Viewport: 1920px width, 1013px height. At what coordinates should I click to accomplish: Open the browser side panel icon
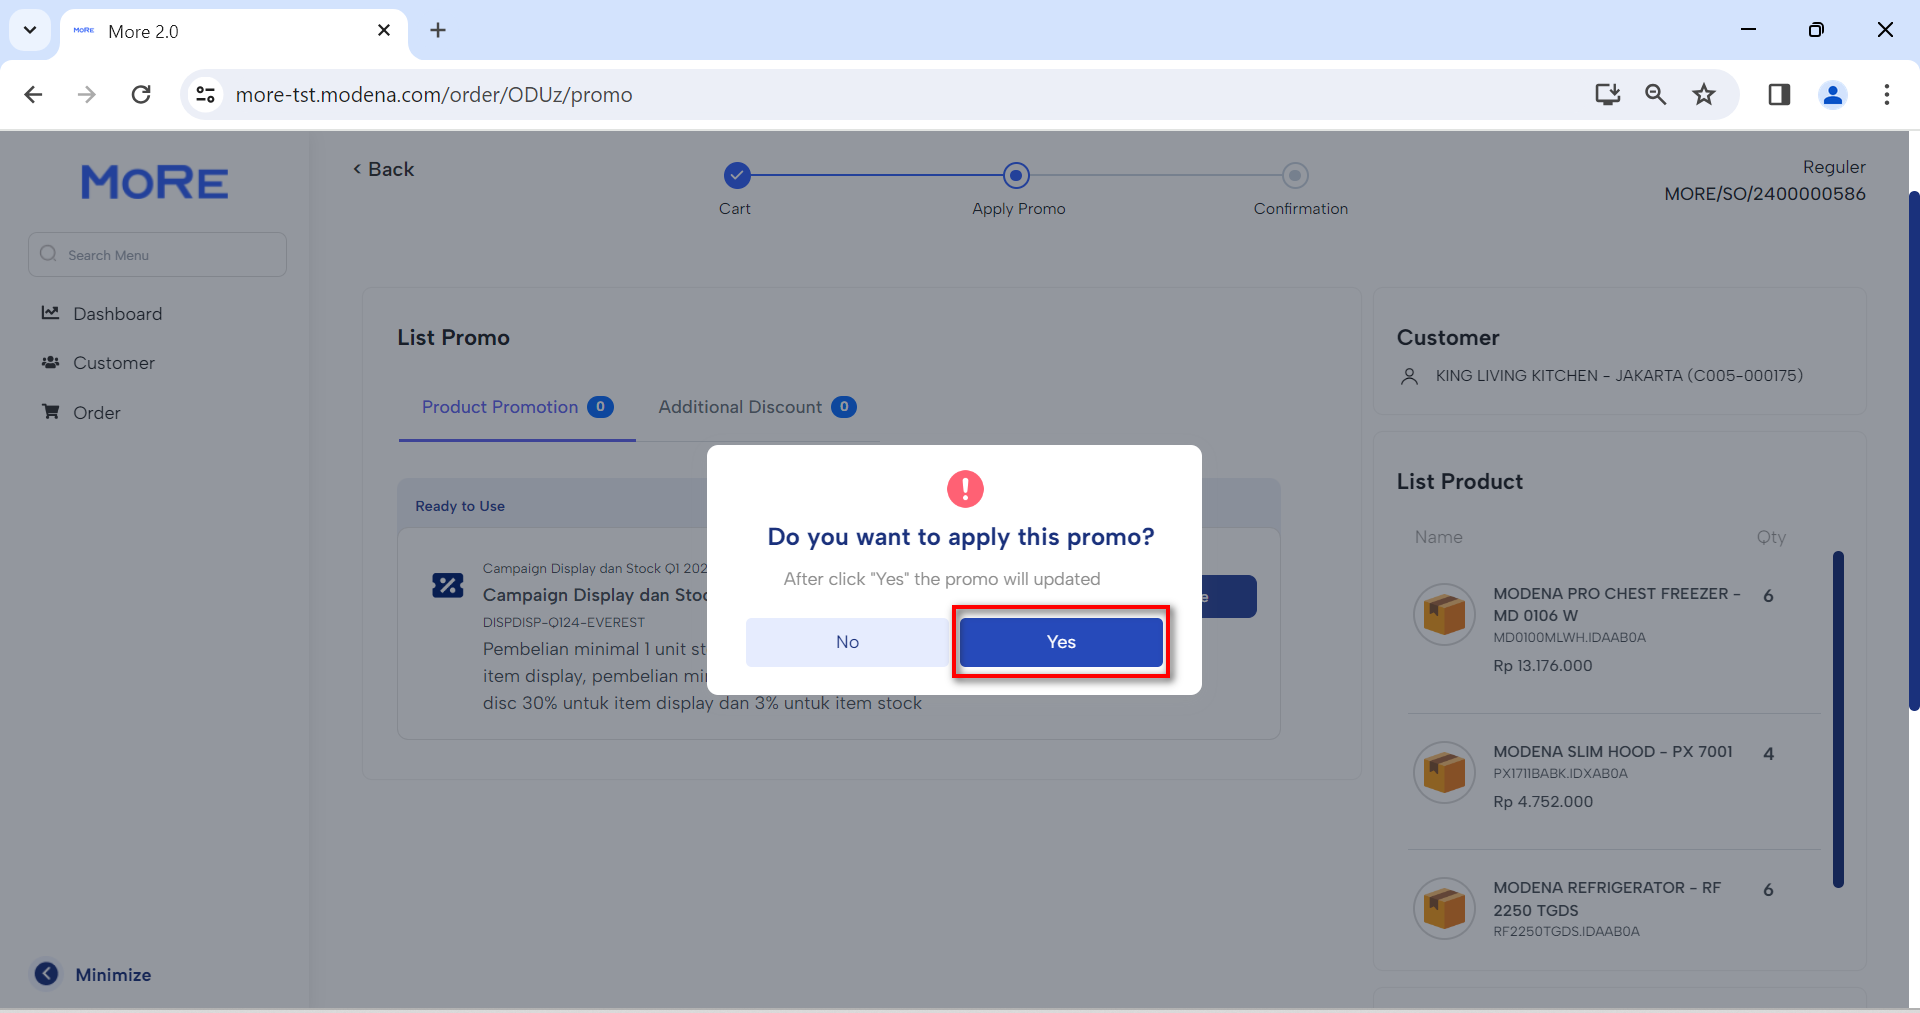point(1778,95)
